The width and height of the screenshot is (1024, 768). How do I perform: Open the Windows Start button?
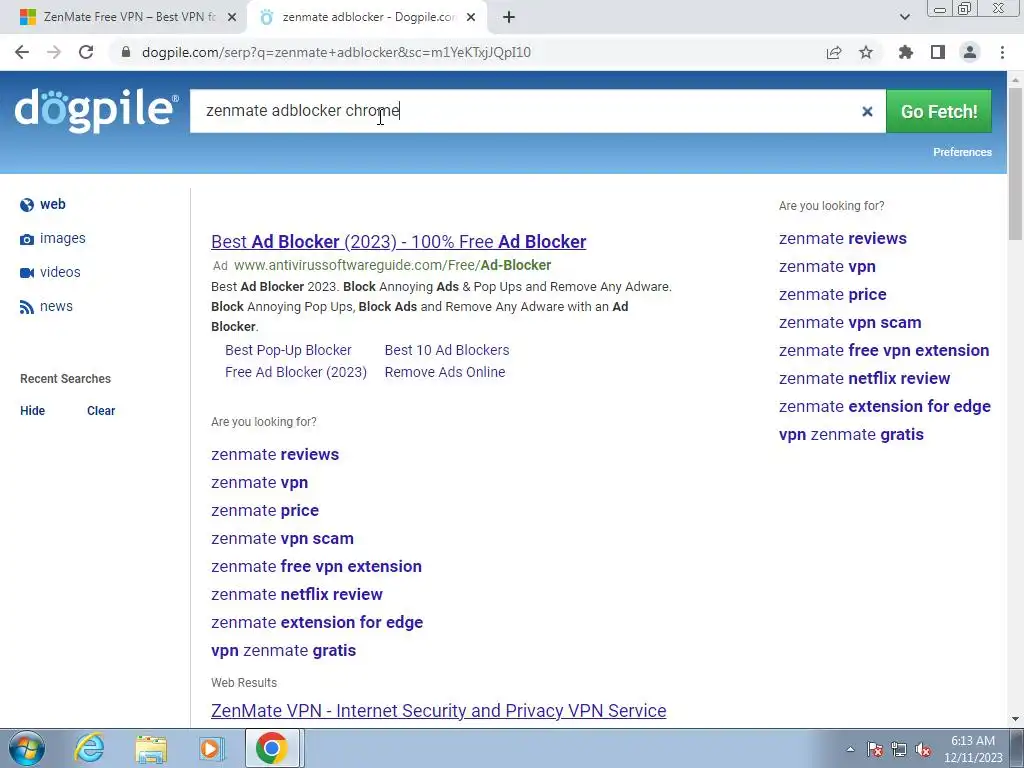[27, 748]
